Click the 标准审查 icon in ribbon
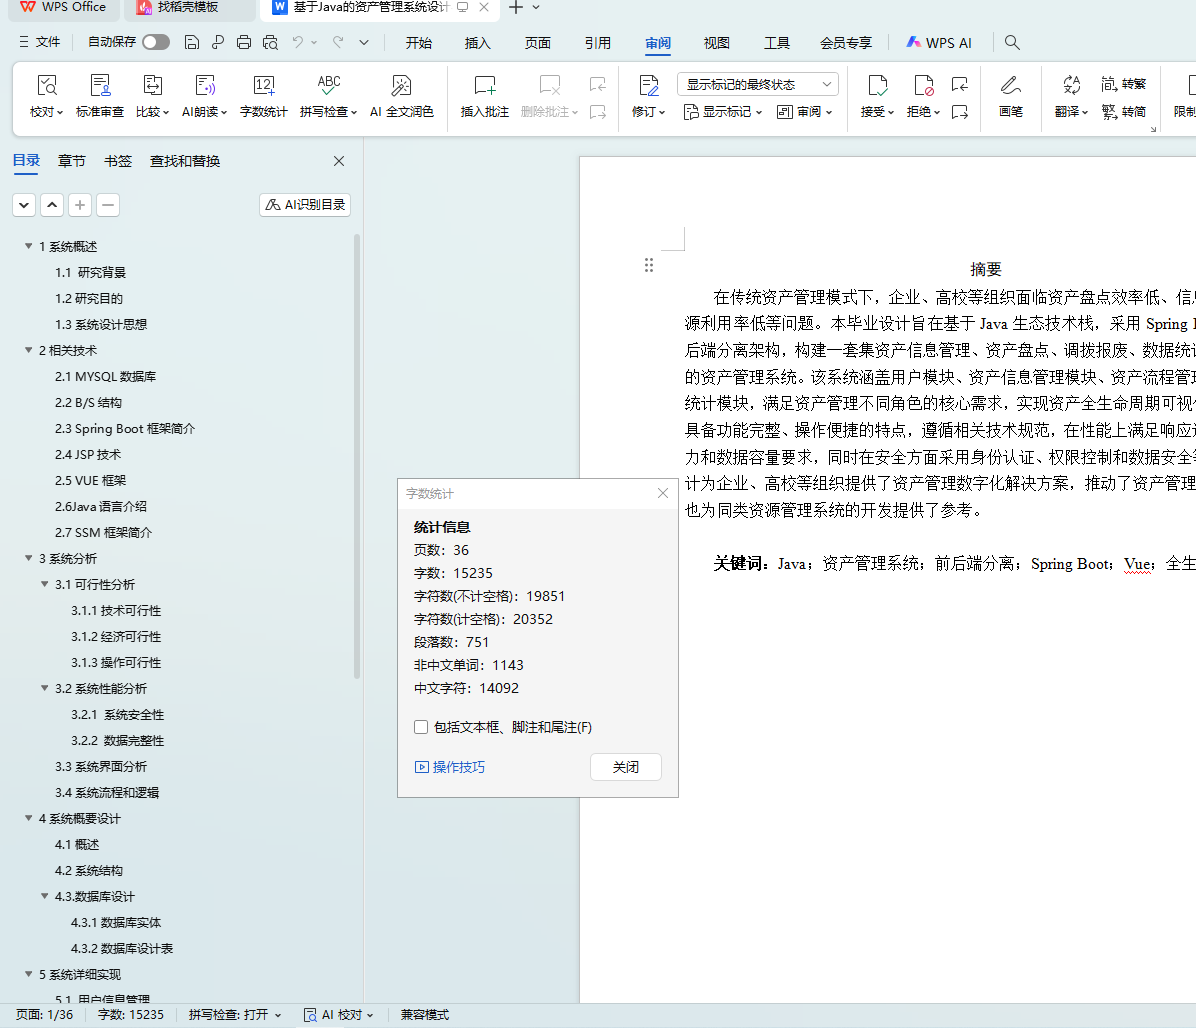1196x1028 pixels. [x=100, y=96]
